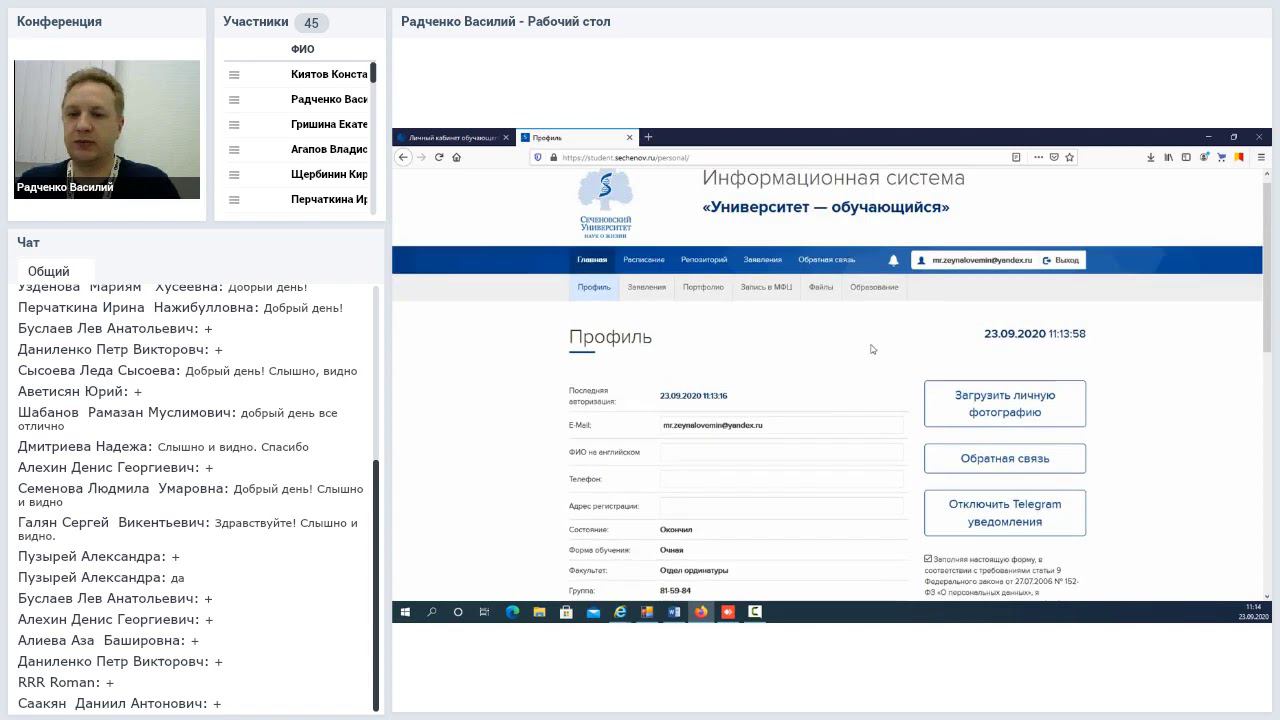Click the participant count badge 45
The image size is (1280, 720).
[x=311, y=22]
